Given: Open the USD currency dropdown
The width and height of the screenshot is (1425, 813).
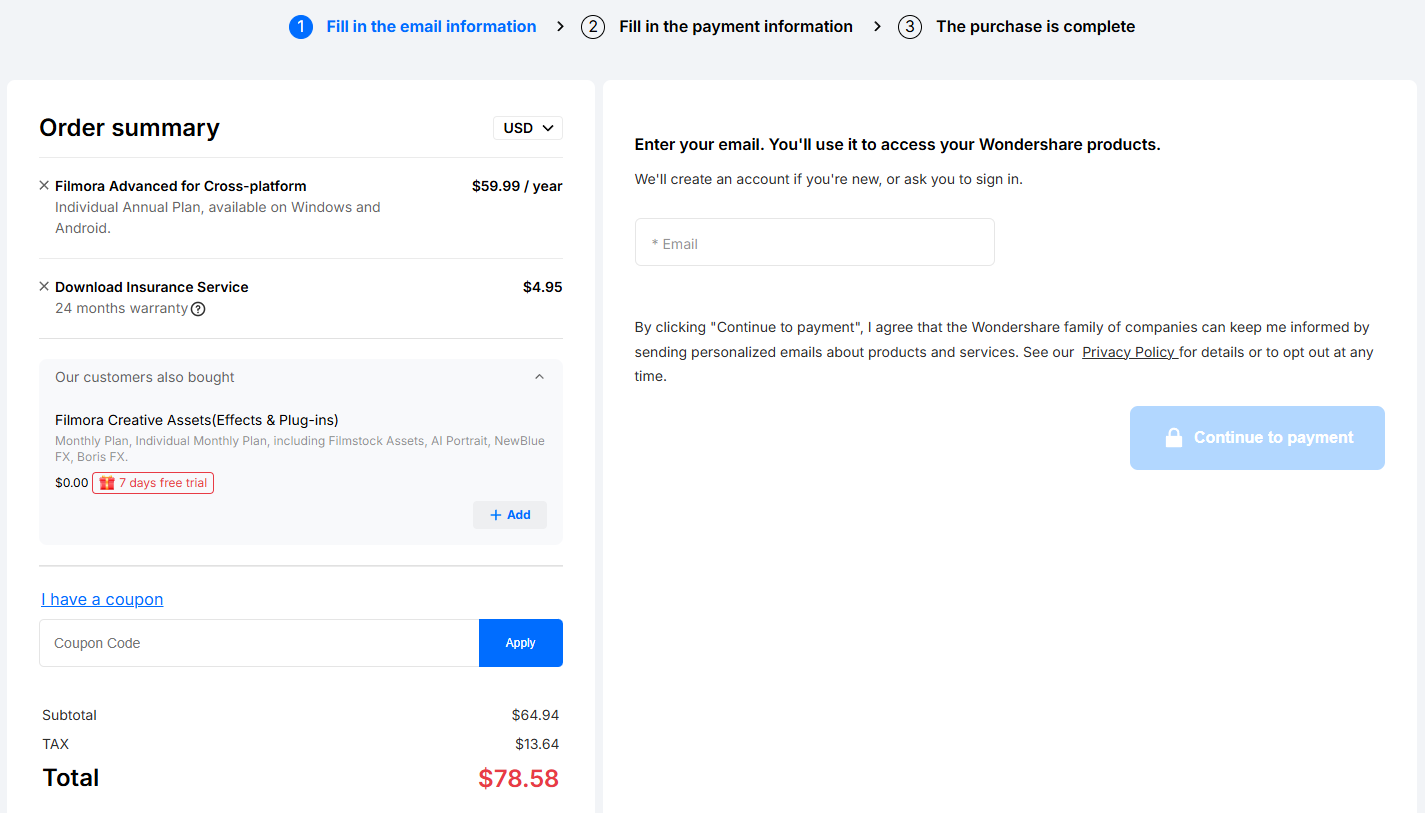Looking at the screenshot, I should click(x=528, y=128).
